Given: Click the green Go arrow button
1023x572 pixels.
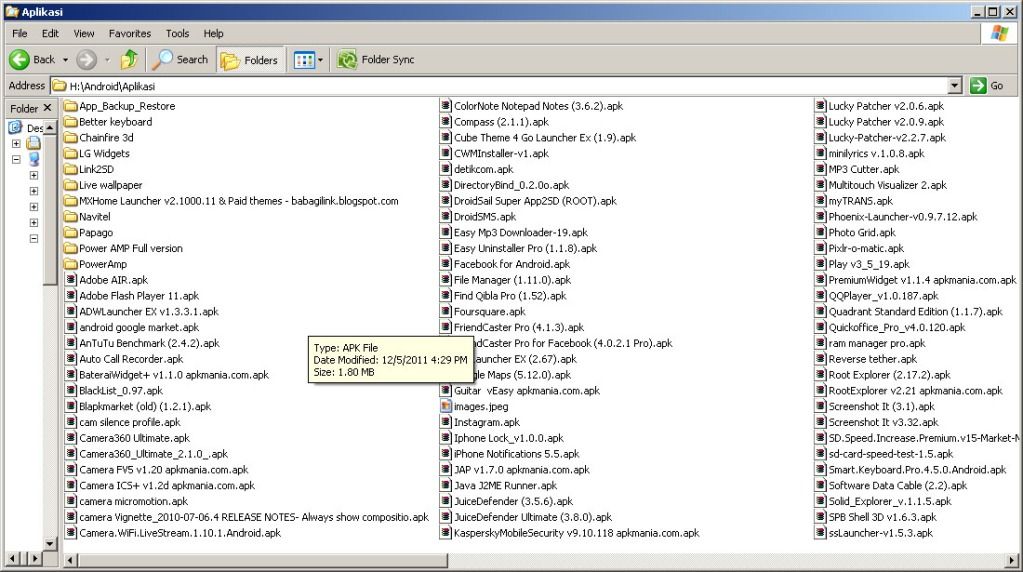Looking at the screenshot, I should [978, 85].
